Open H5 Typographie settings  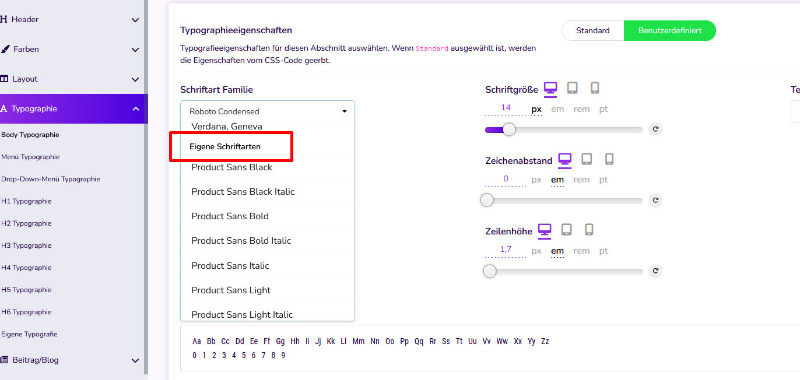tap(27, 290)
